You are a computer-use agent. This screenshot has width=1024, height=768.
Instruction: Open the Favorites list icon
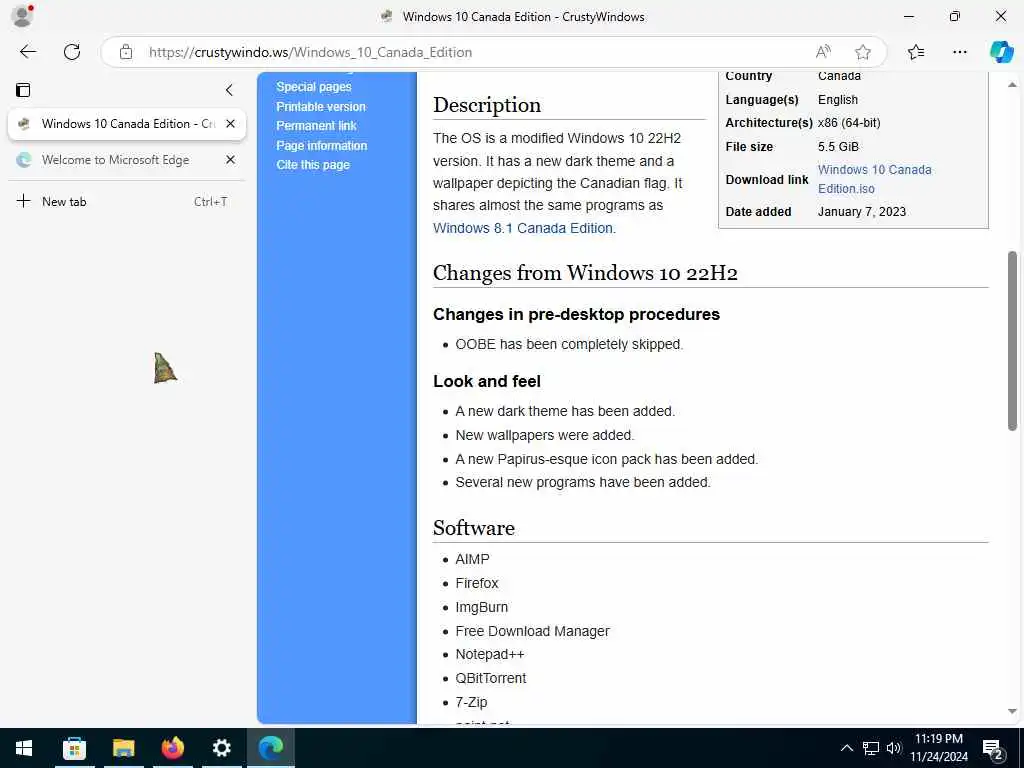[916, 52]
